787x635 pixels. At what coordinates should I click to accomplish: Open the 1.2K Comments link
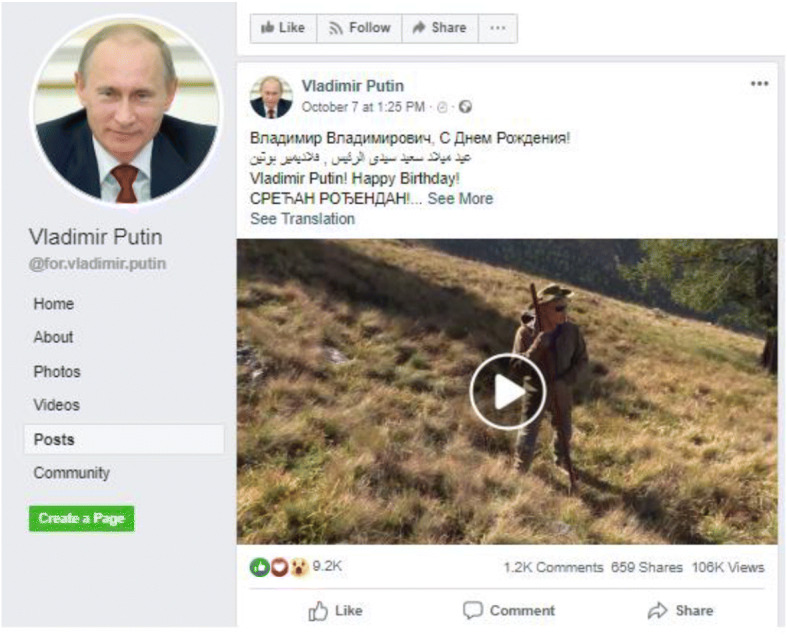553,567
